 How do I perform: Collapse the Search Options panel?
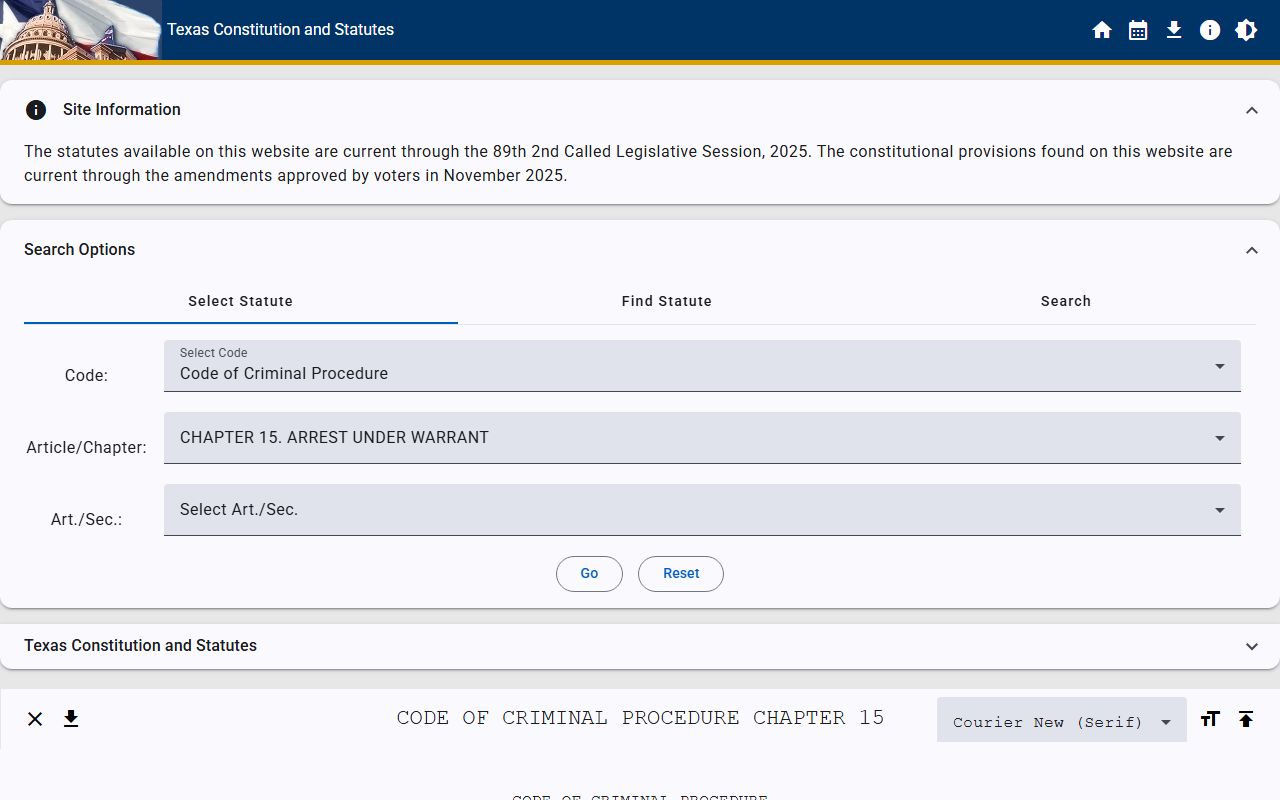1252,250
